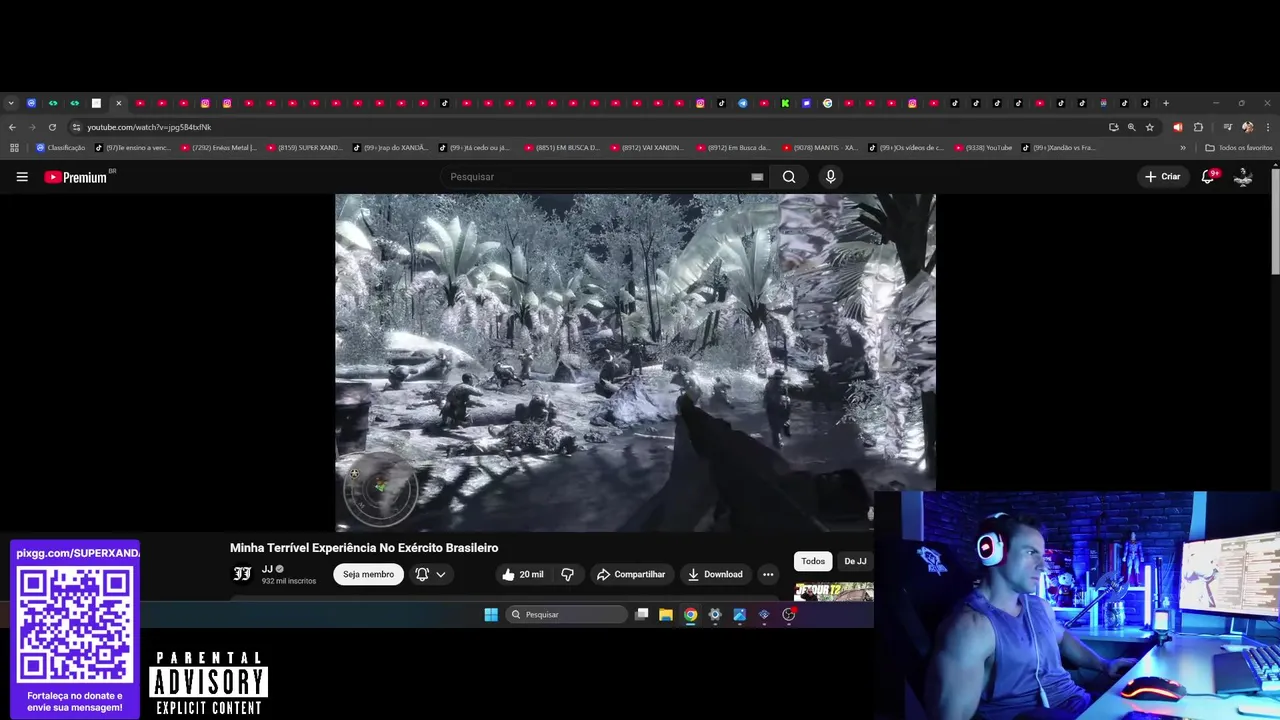The width and height of the screenshot is (1280, 720).
Task: Open File Explorer from taskbar
Action: pos(666,615)
